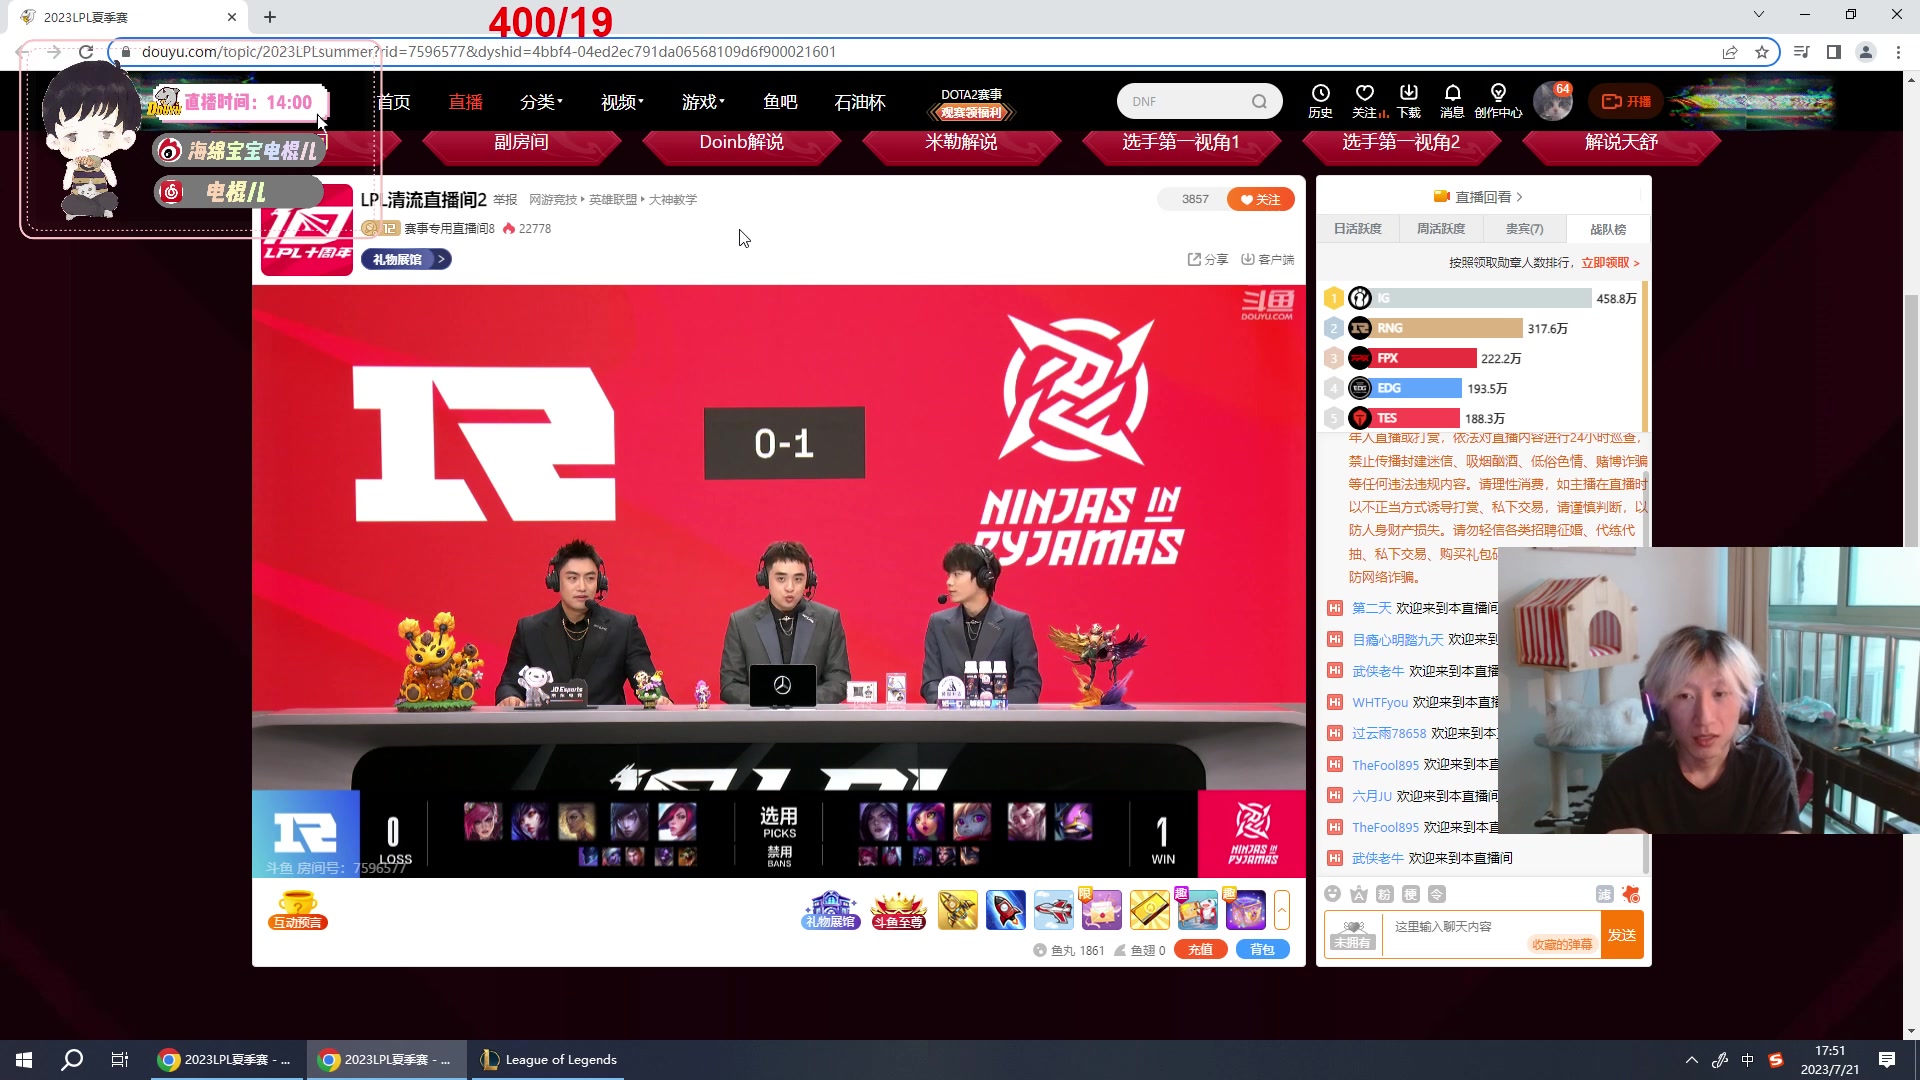
Task: Switch to Doinb解说 stream
Action: tap(741, 142)
